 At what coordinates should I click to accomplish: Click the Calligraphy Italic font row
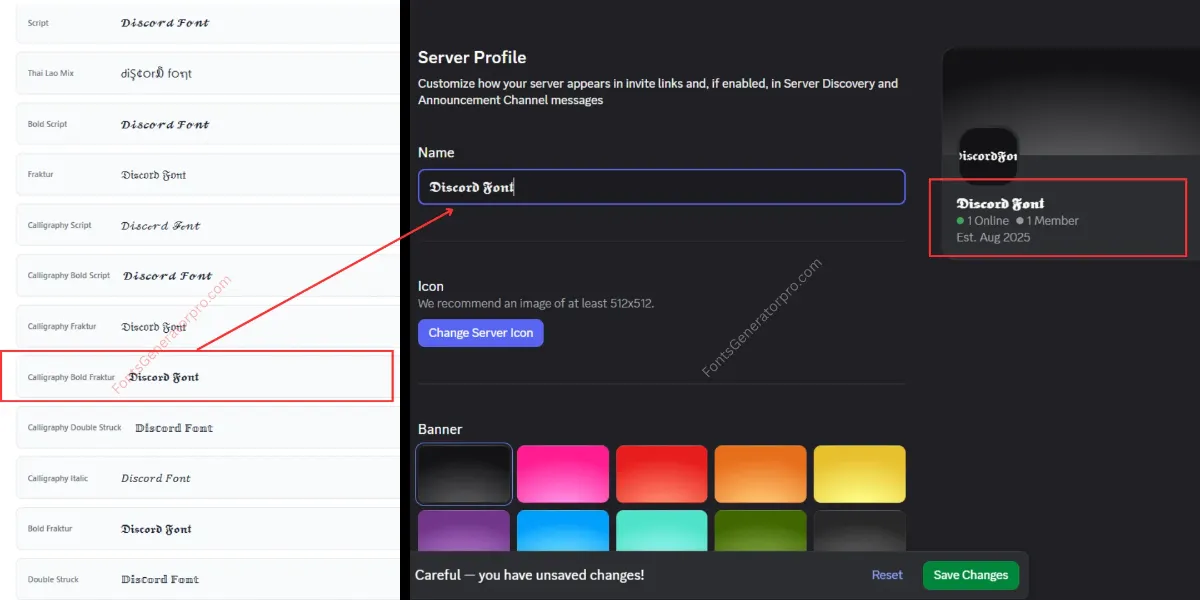205,478
